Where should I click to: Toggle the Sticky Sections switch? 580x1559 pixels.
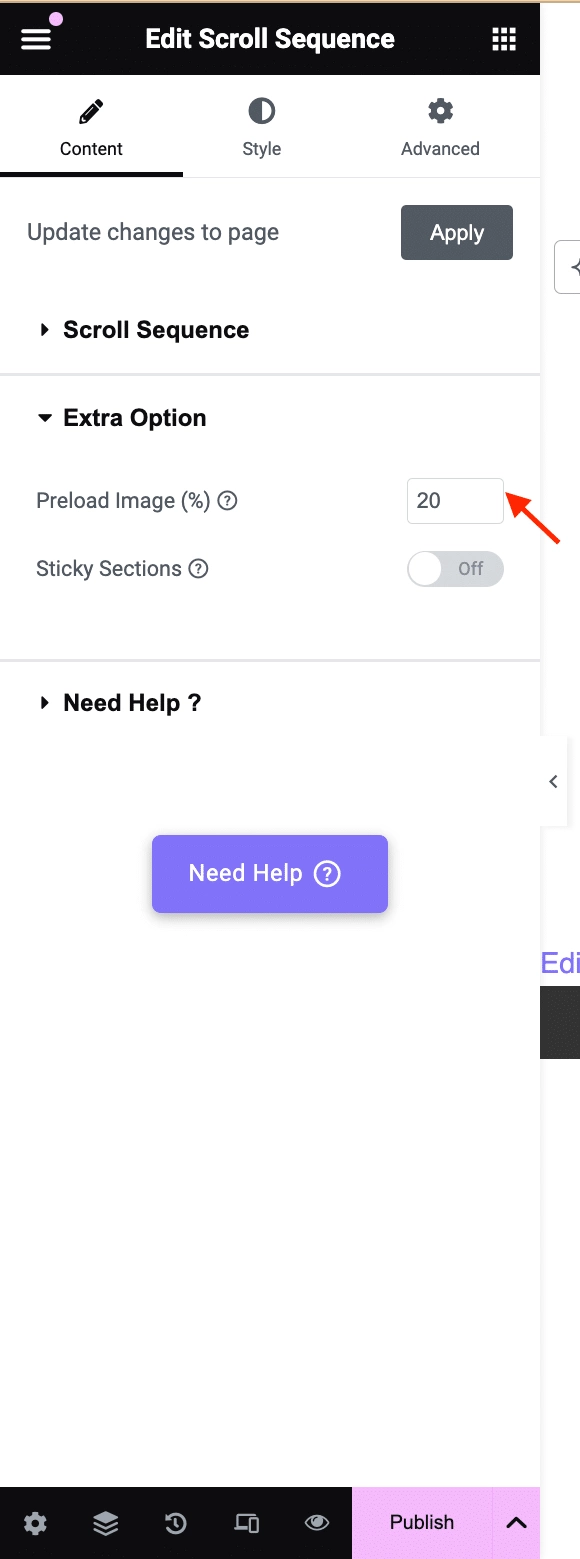point(455,569)
